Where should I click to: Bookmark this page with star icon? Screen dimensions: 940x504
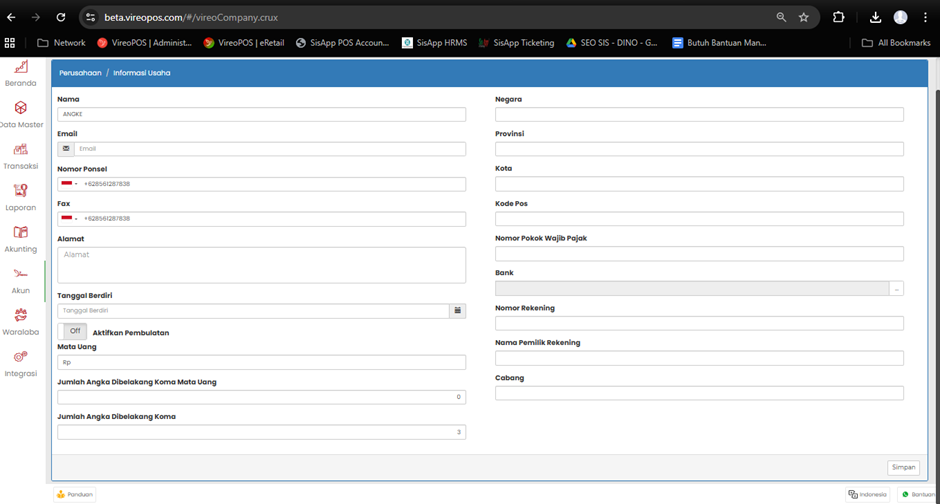[803, 17]
